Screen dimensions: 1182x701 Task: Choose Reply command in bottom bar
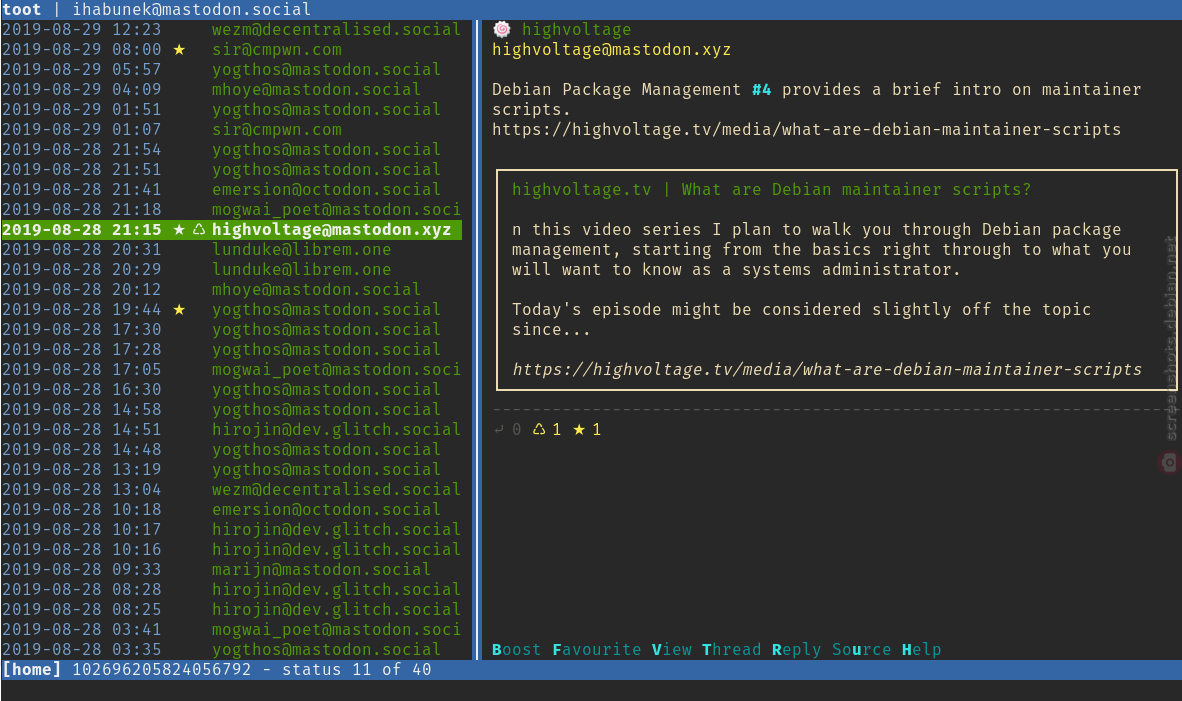pos(796,650)
